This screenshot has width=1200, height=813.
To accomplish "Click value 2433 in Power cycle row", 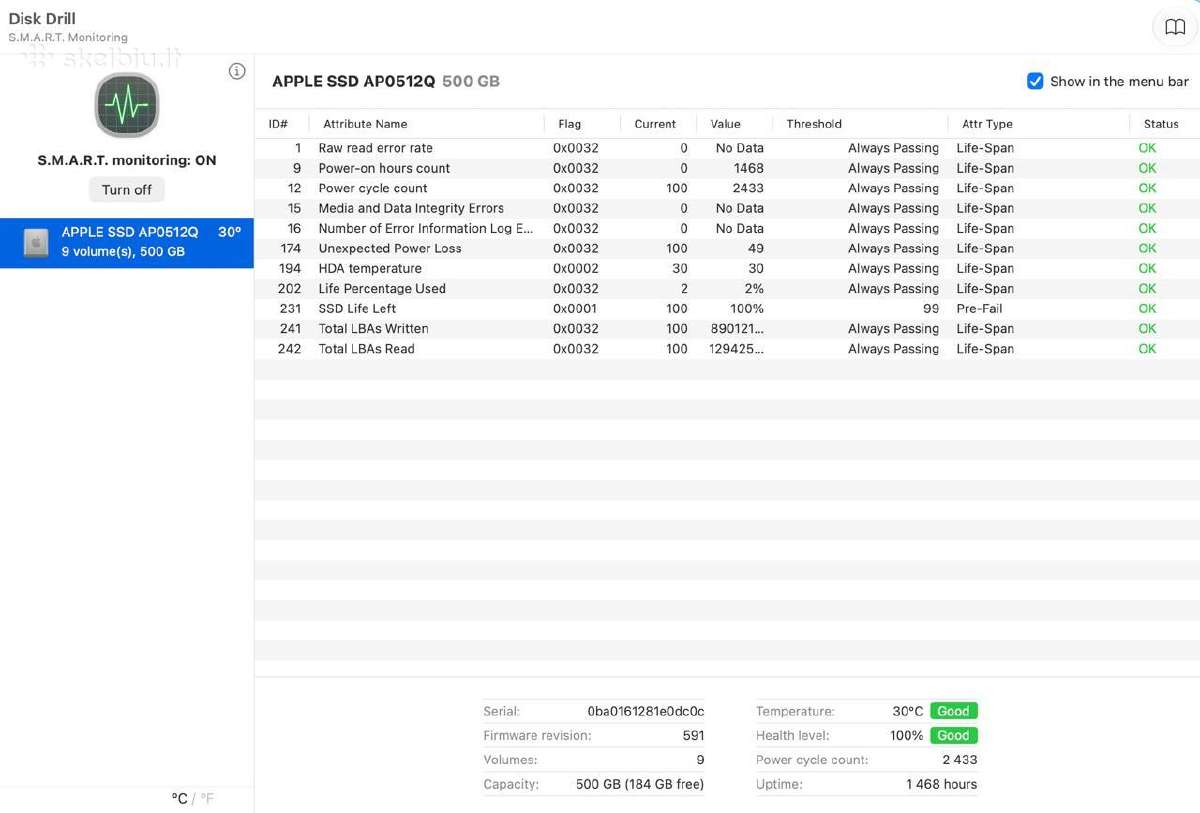I will click(x=748, y=188).
